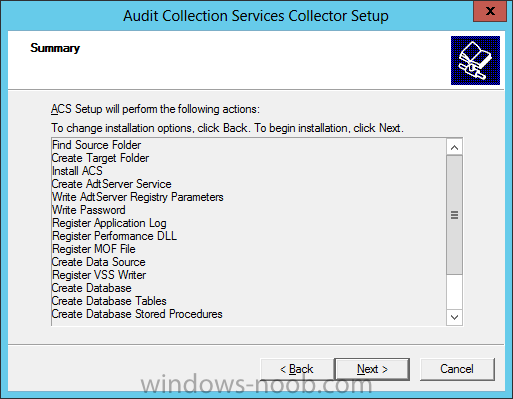Go back with the Back button
Image resolution: width=513 pixels, height=399 pixels.
click(x=297, y=369)
